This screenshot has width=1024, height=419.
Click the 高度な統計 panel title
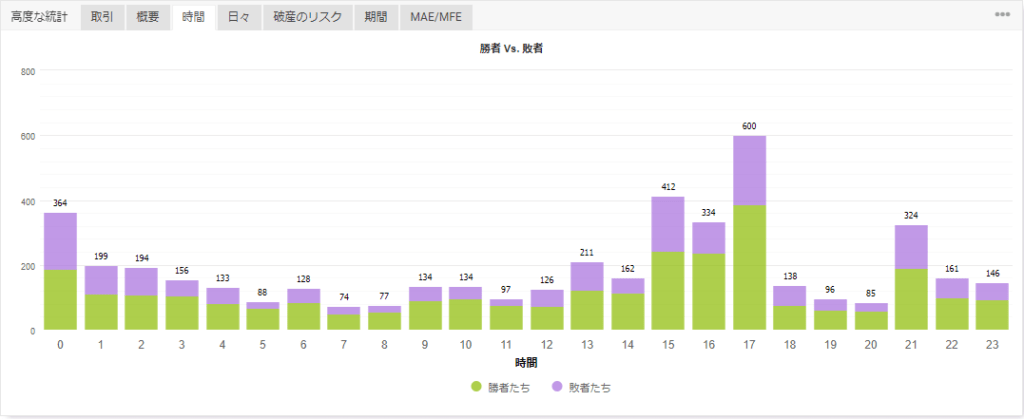click(39, 18)
